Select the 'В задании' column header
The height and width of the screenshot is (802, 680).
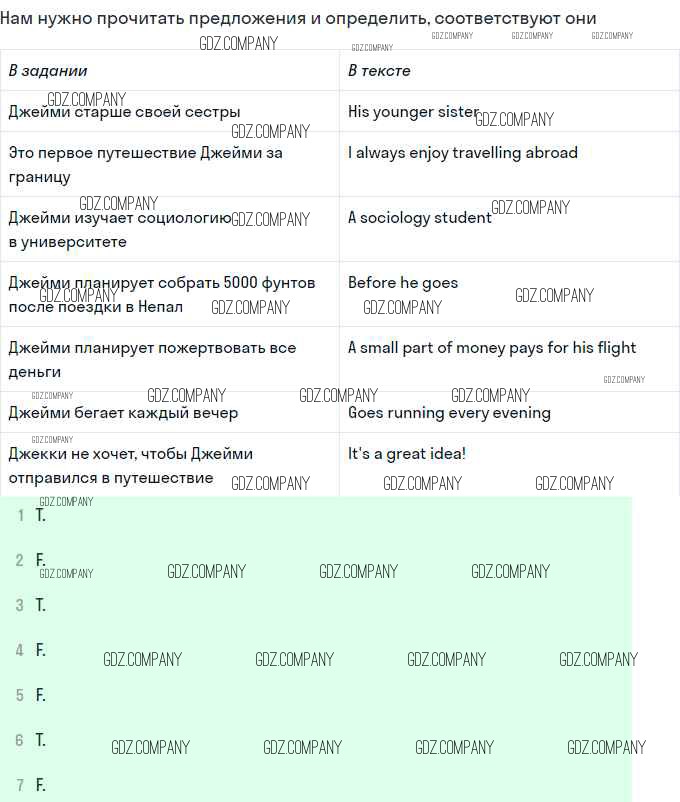coord(48,71)
